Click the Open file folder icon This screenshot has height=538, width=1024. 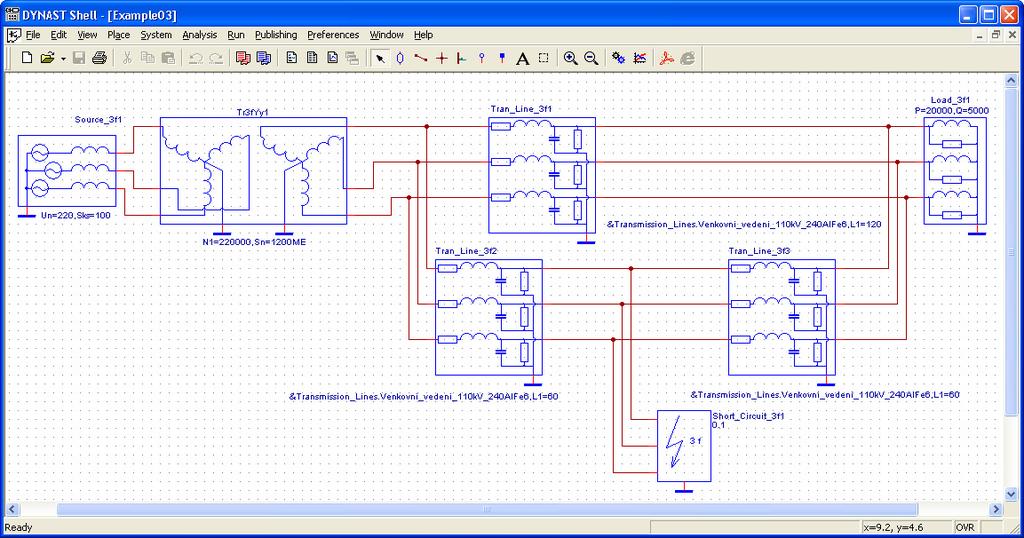click(x=47, y=58)
